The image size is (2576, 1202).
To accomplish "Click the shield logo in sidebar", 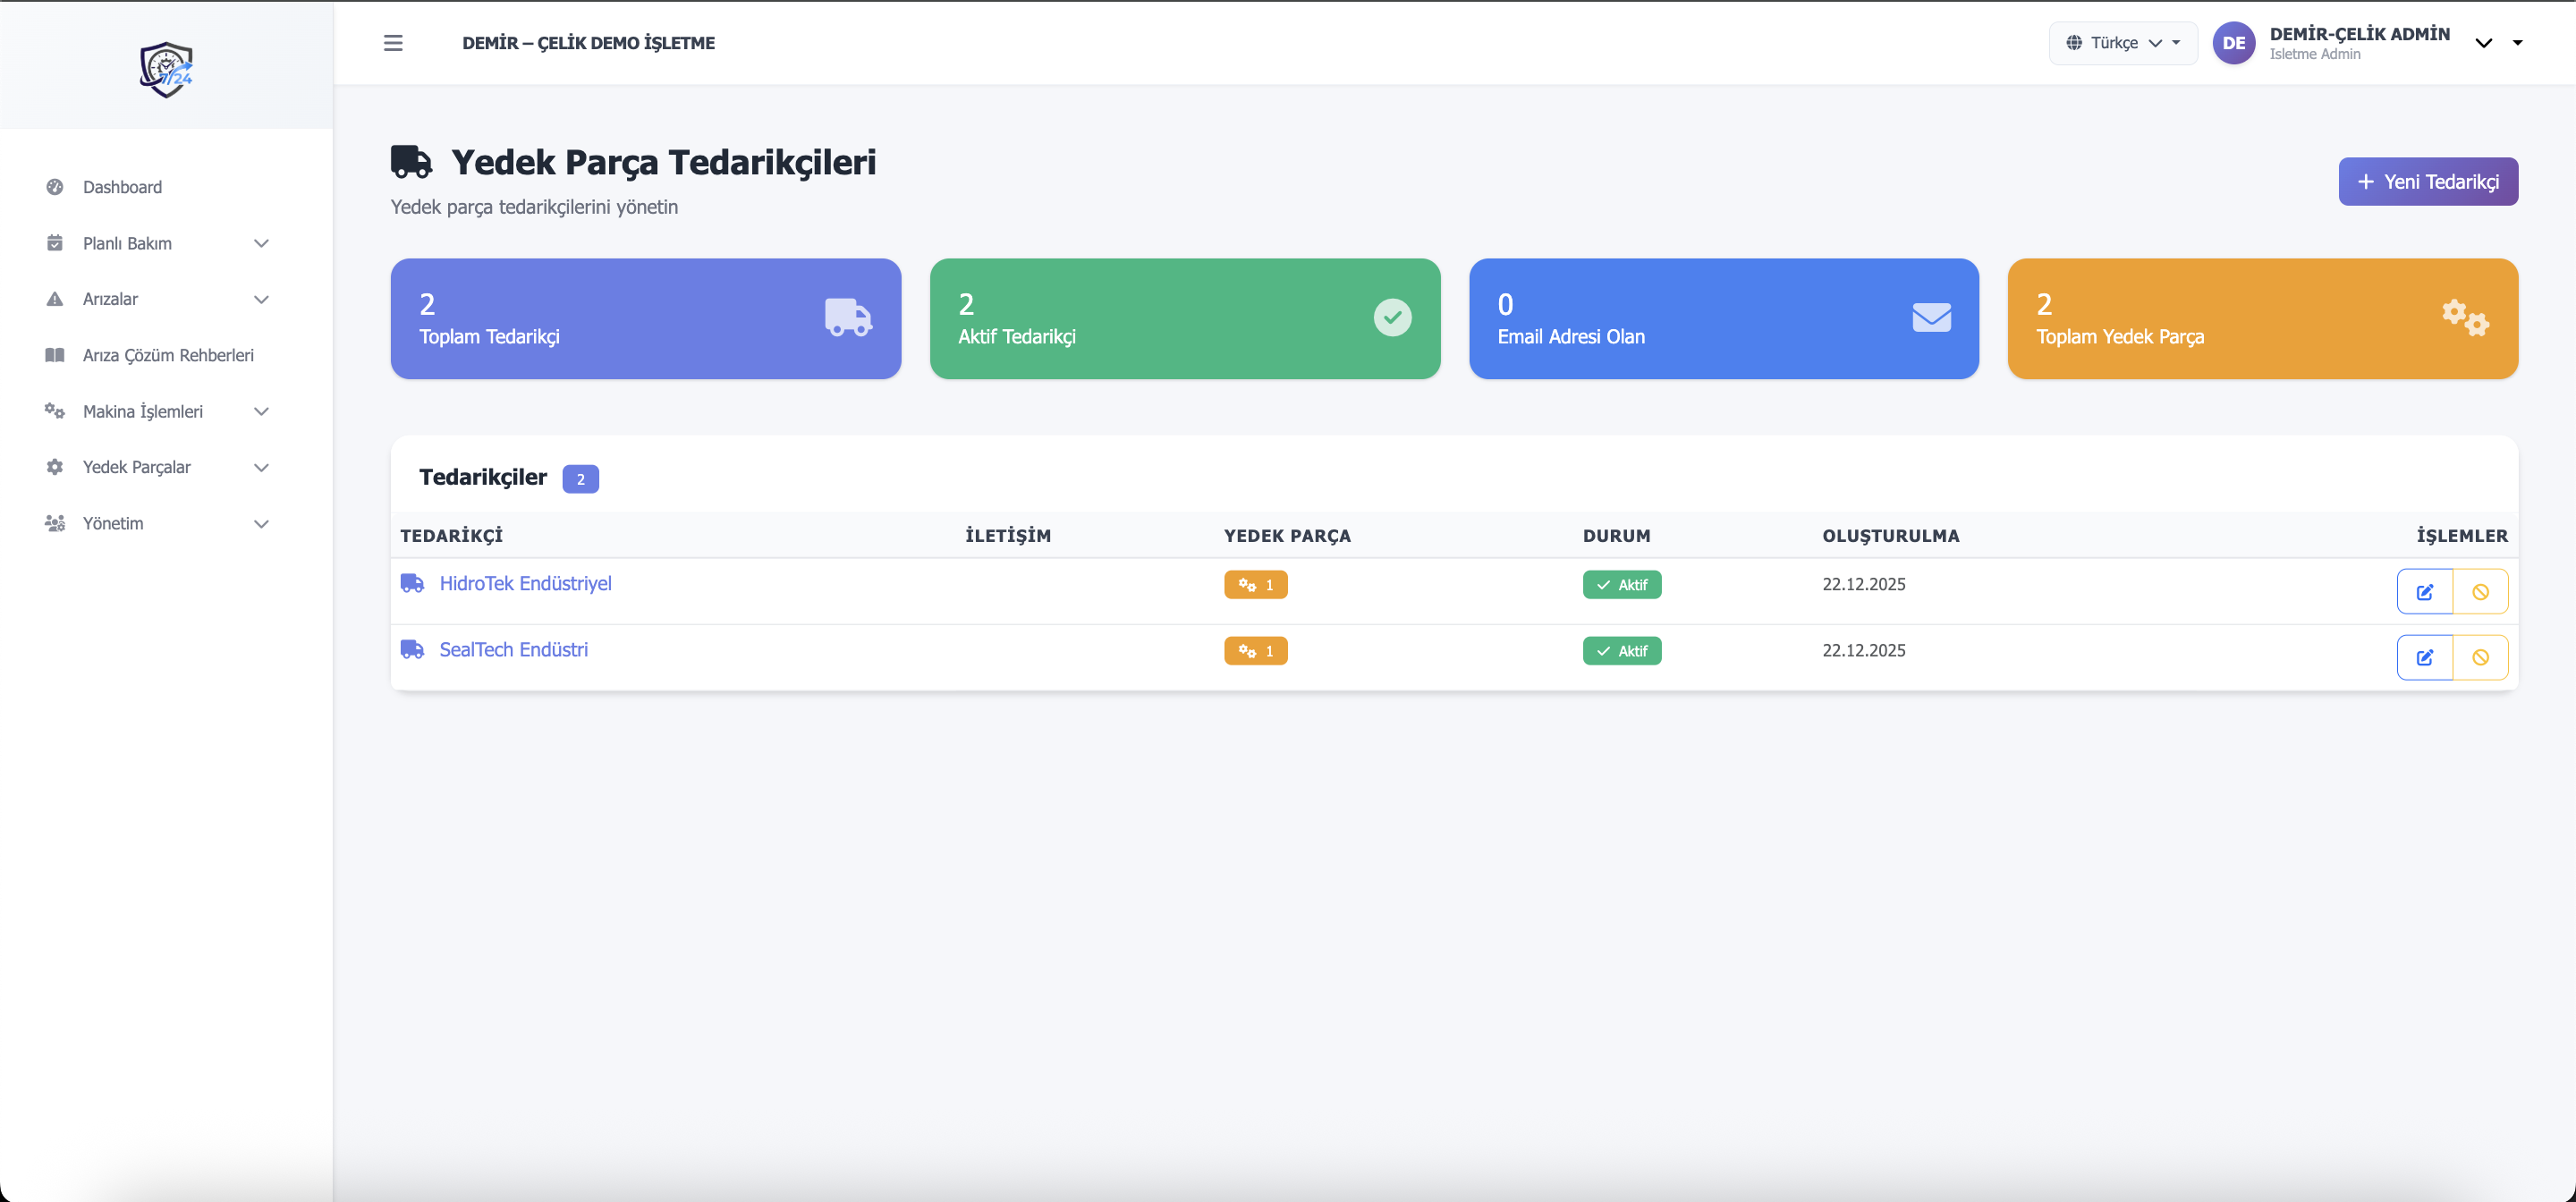I will (x=166, y=70).
